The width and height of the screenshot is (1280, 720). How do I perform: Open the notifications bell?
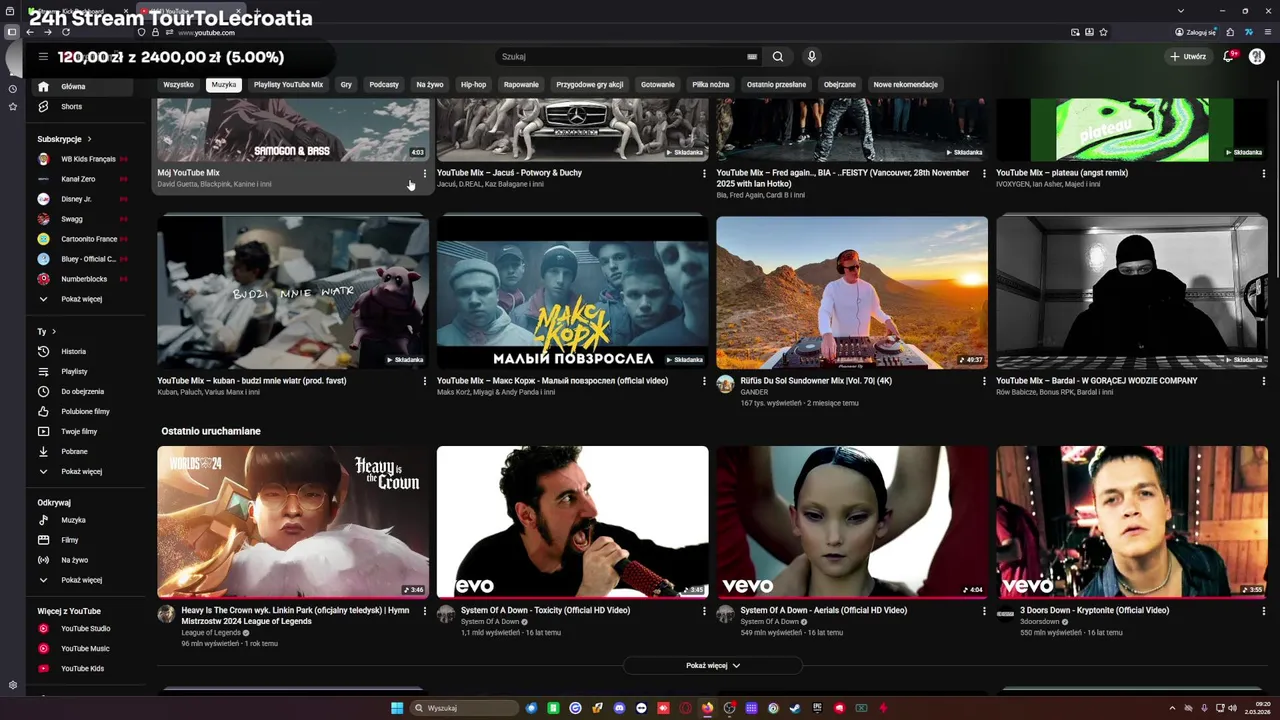click(1229, 57)
